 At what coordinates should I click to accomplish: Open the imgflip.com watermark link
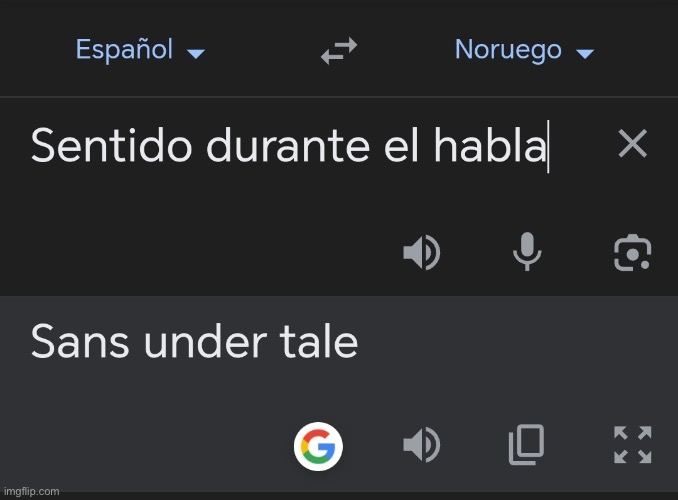coord(32,492)
